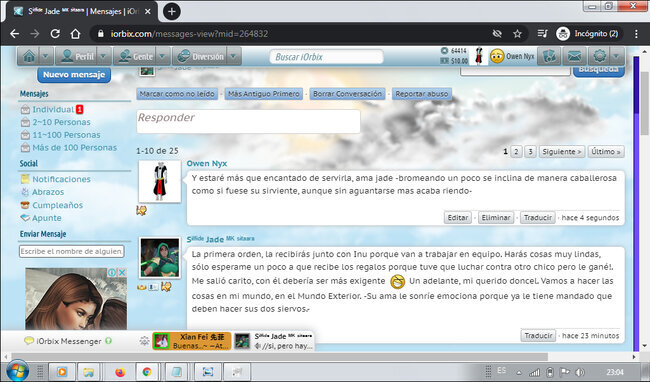Screen dimensions: 650x382
Task: Click Editar on Owen Nyx's message
Action: pos(458,218)
